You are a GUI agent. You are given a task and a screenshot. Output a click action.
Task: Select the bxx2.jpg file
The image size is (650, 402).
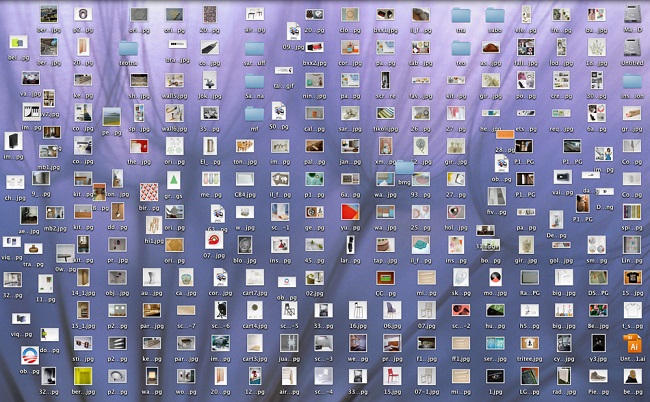click(315, 47)
